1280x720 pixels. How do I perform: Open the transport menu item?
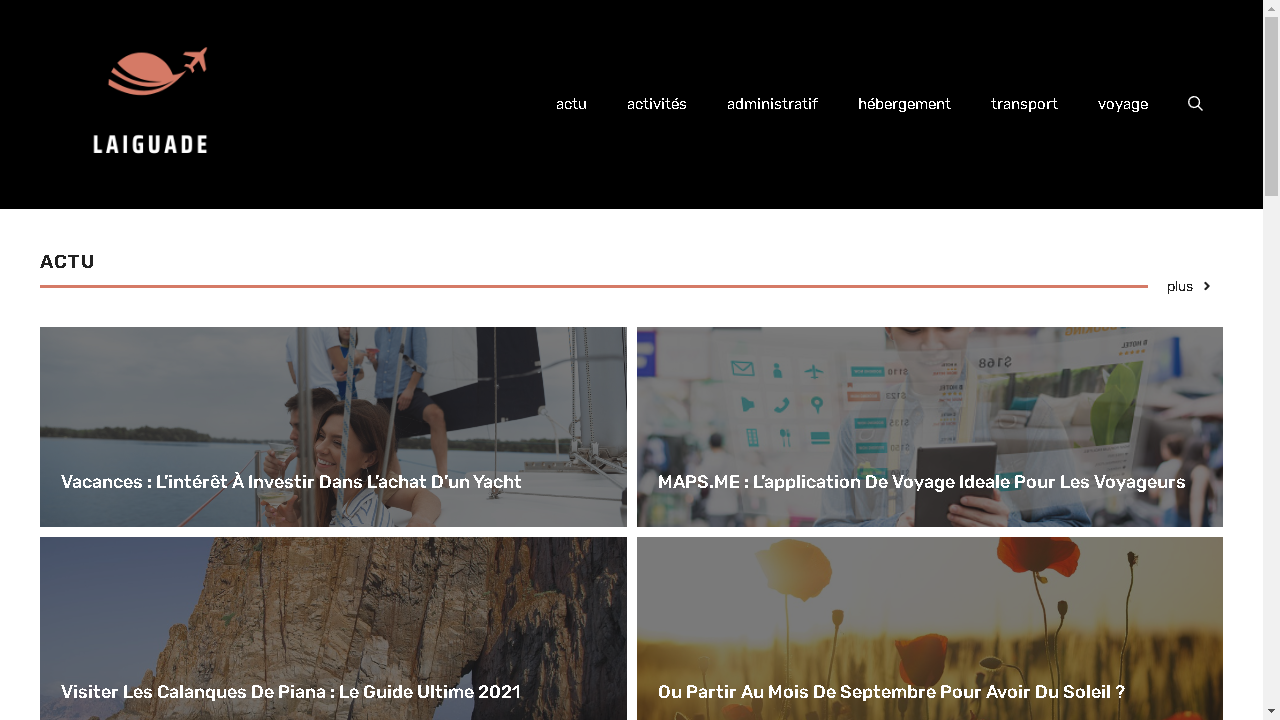pyautogui.click(x=1024, y=104)
